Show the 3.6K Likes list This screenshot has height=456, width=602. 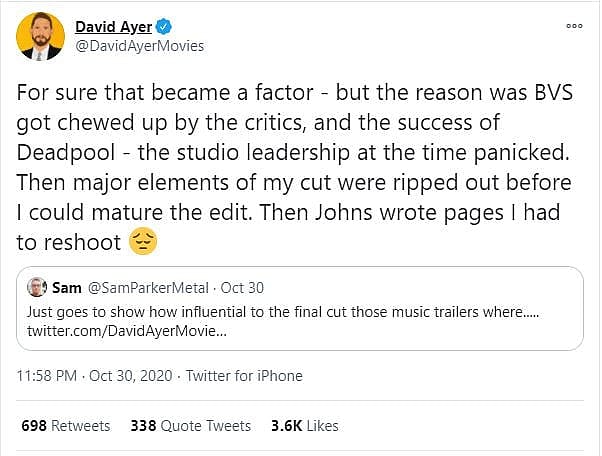pos(305,425)
